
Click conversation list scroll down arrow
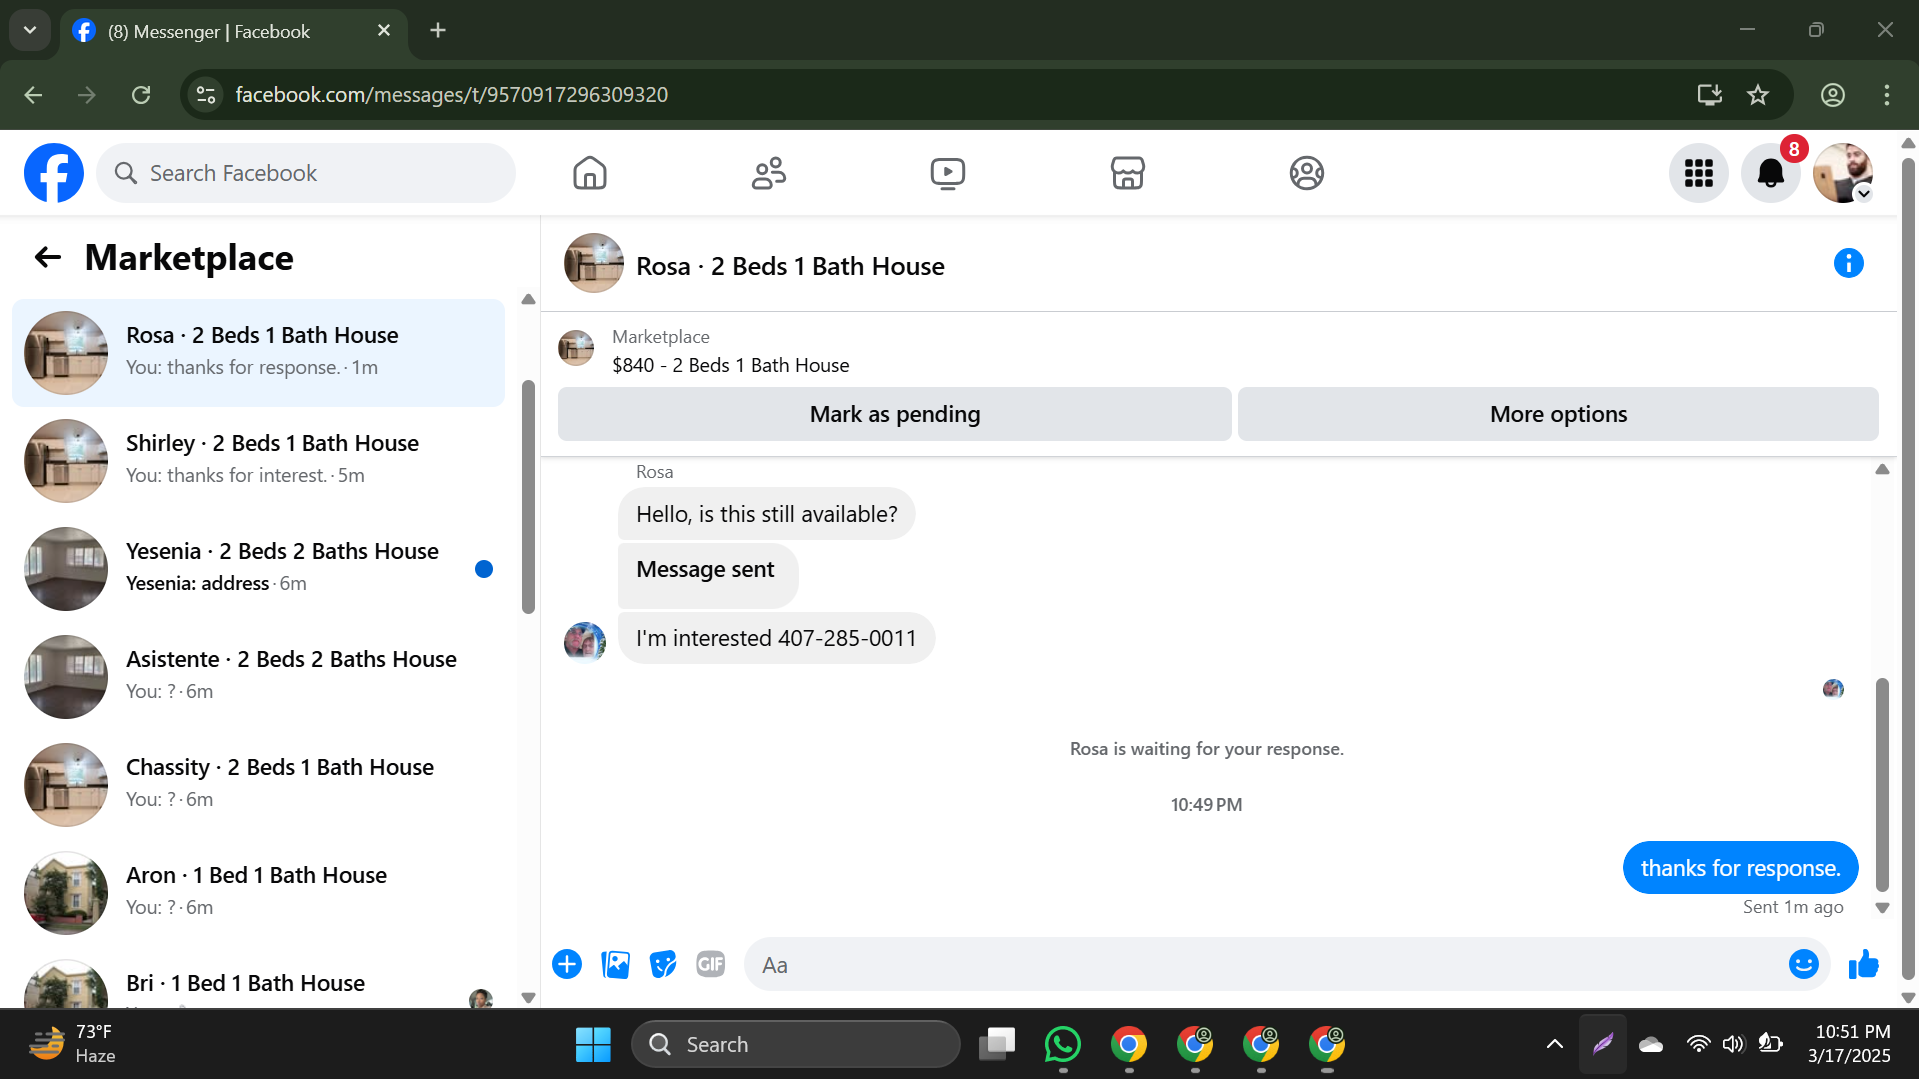click(528, 998)
